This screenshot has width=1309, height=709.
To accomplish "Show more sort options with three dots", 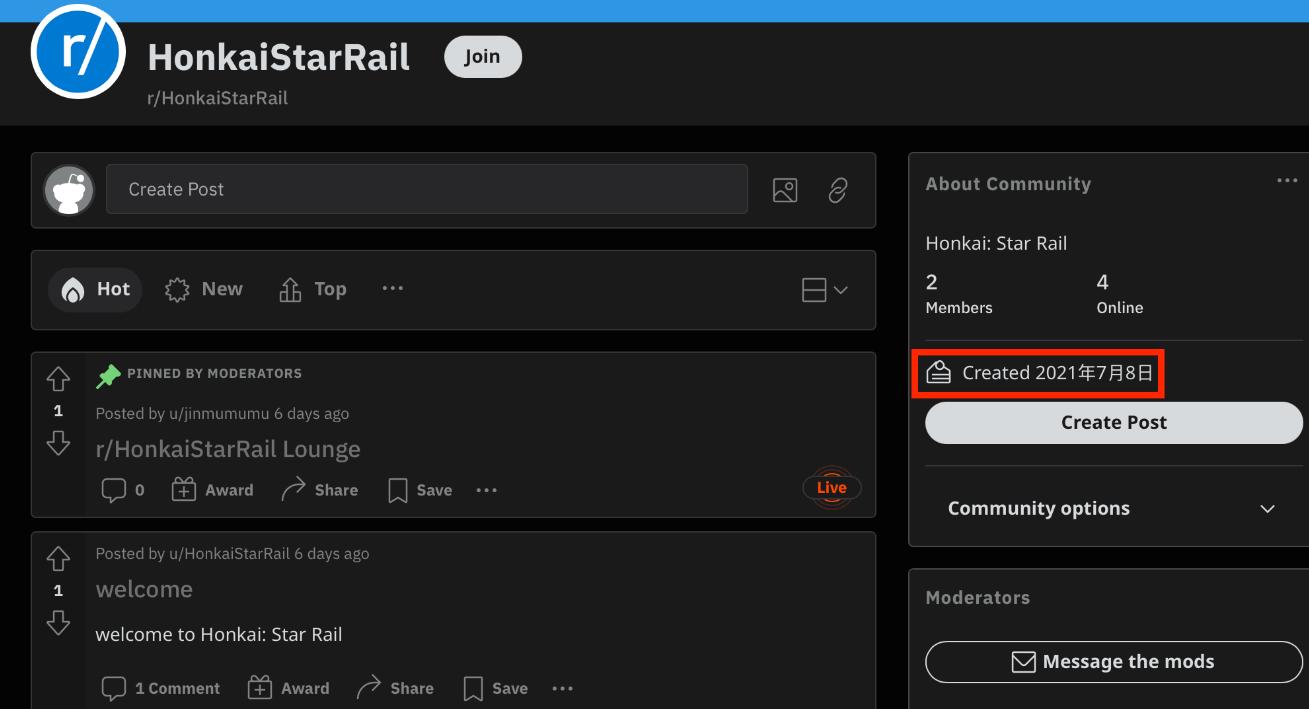I will pyautogui.click(x=393, y=289).
